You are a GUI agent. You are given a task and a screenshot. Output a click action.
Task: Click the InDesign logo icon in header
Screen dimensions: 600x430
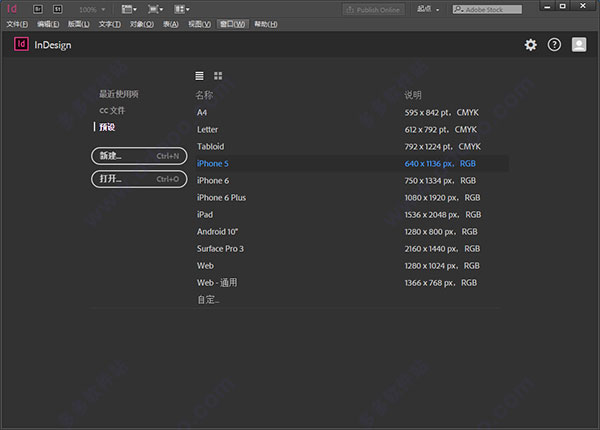tap(21, 44)
